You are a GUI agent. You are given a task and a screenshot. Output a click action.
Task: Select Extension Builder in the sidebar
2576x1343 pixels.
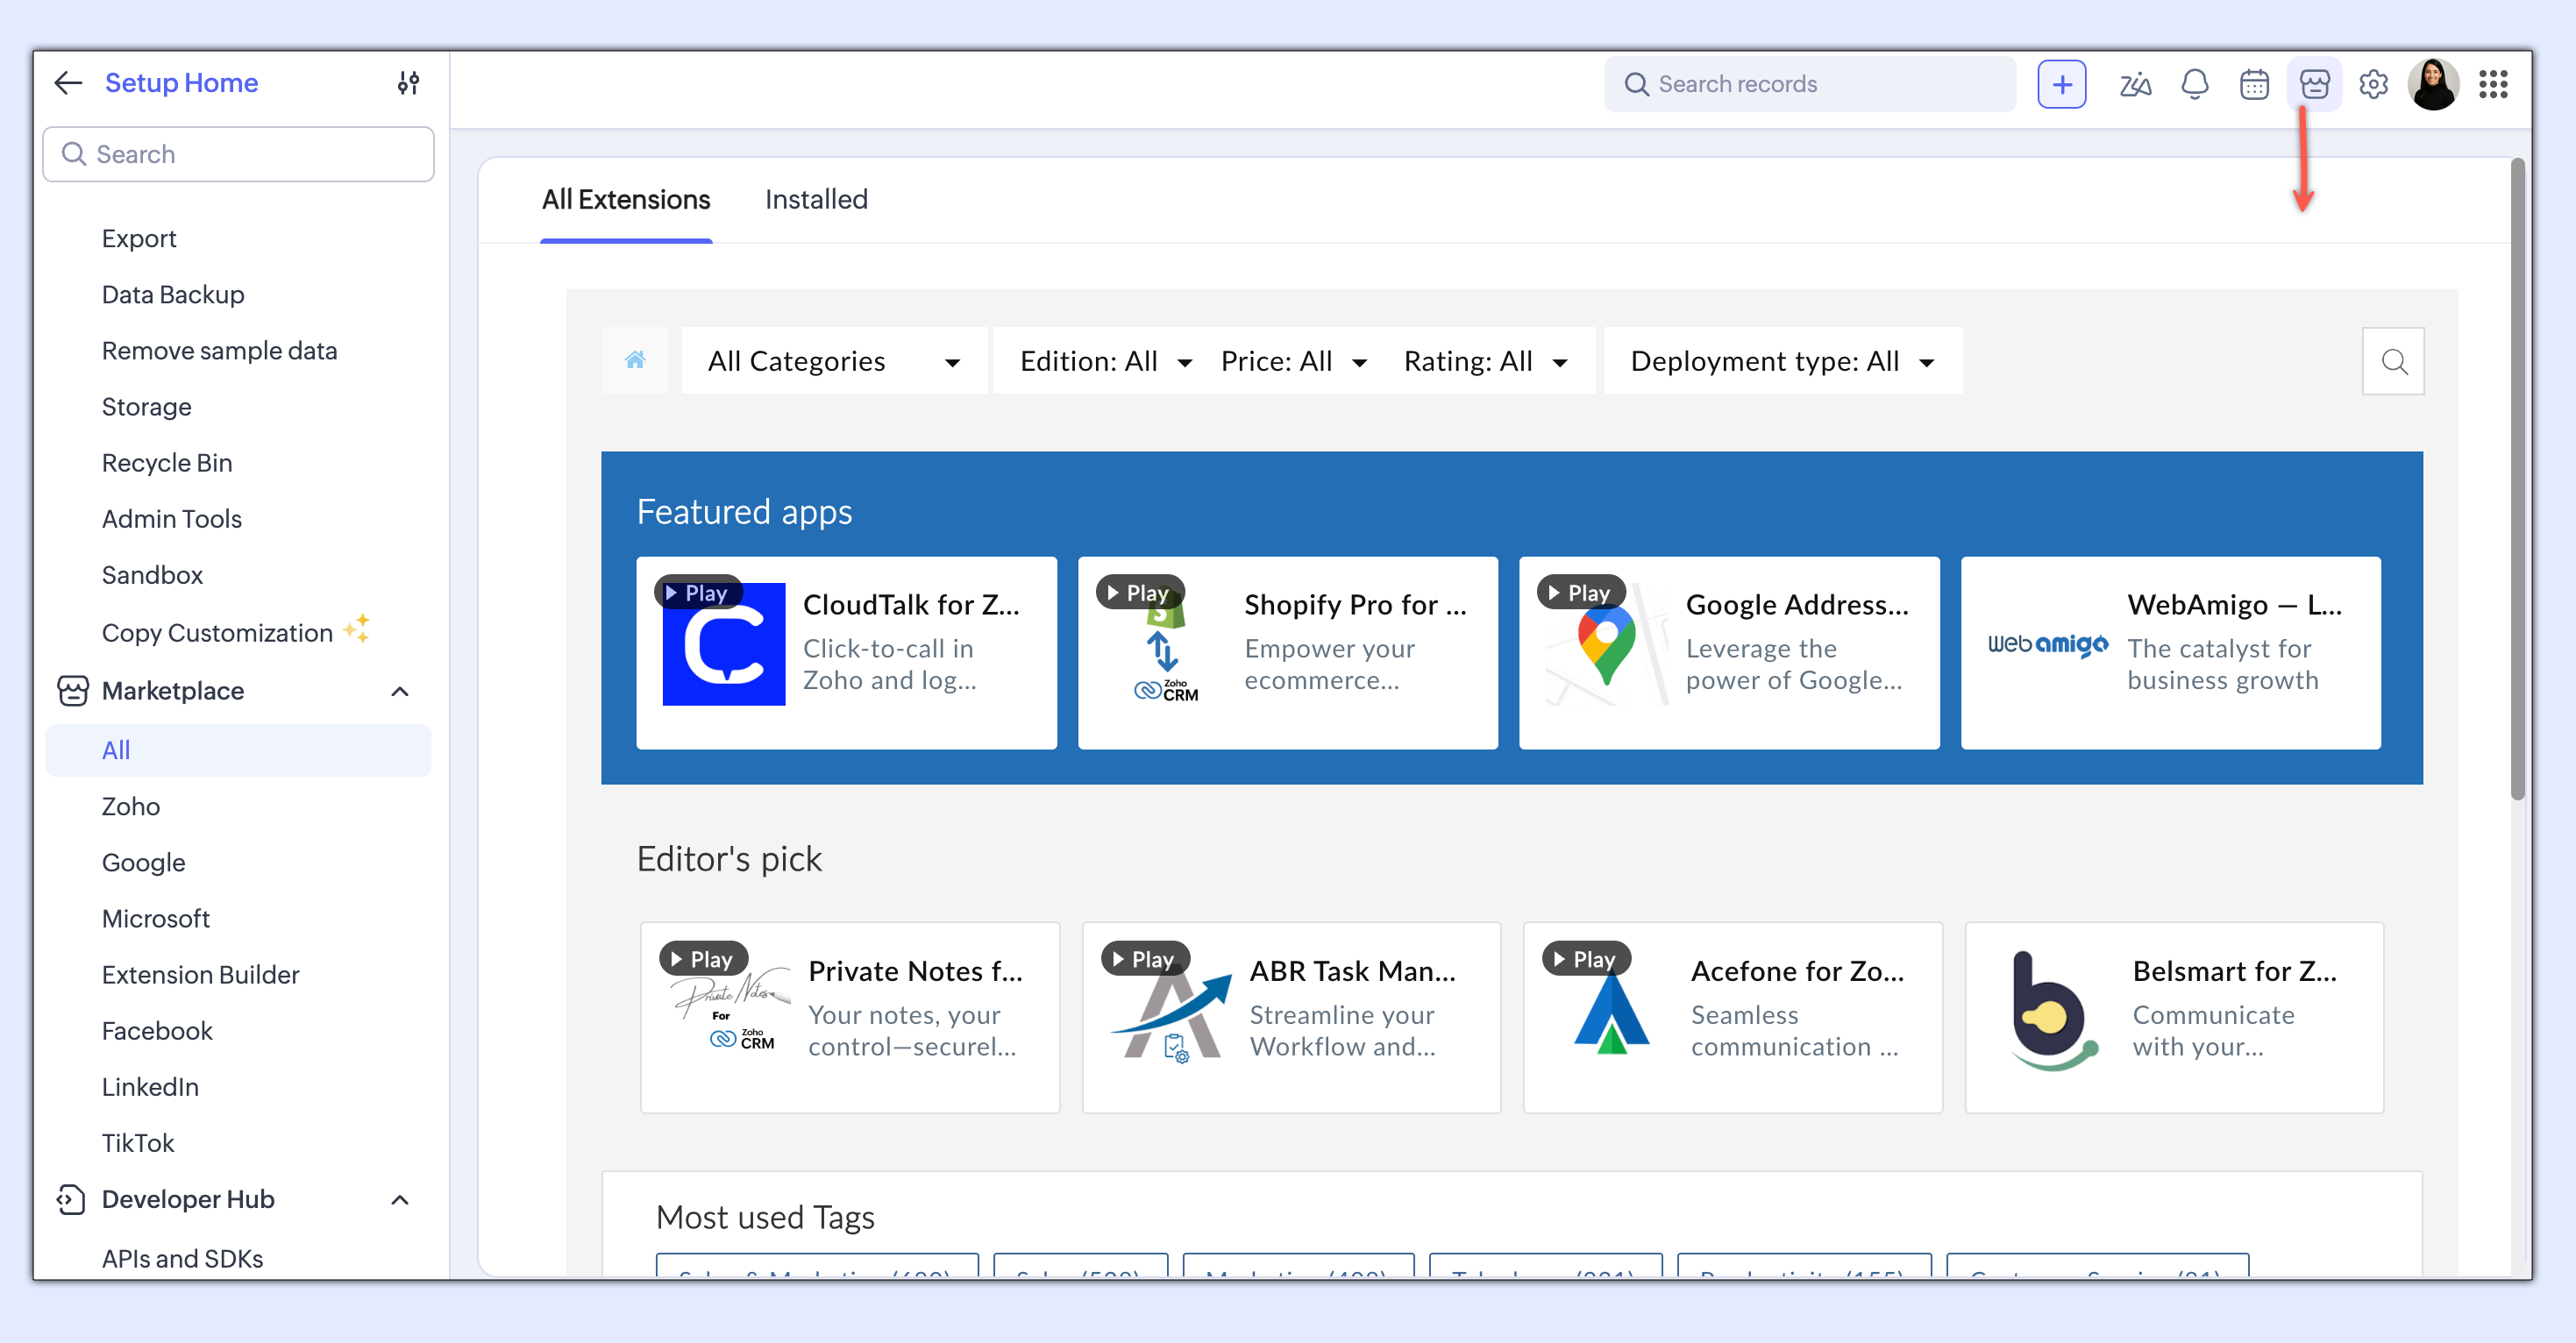(x=200, y=974)
